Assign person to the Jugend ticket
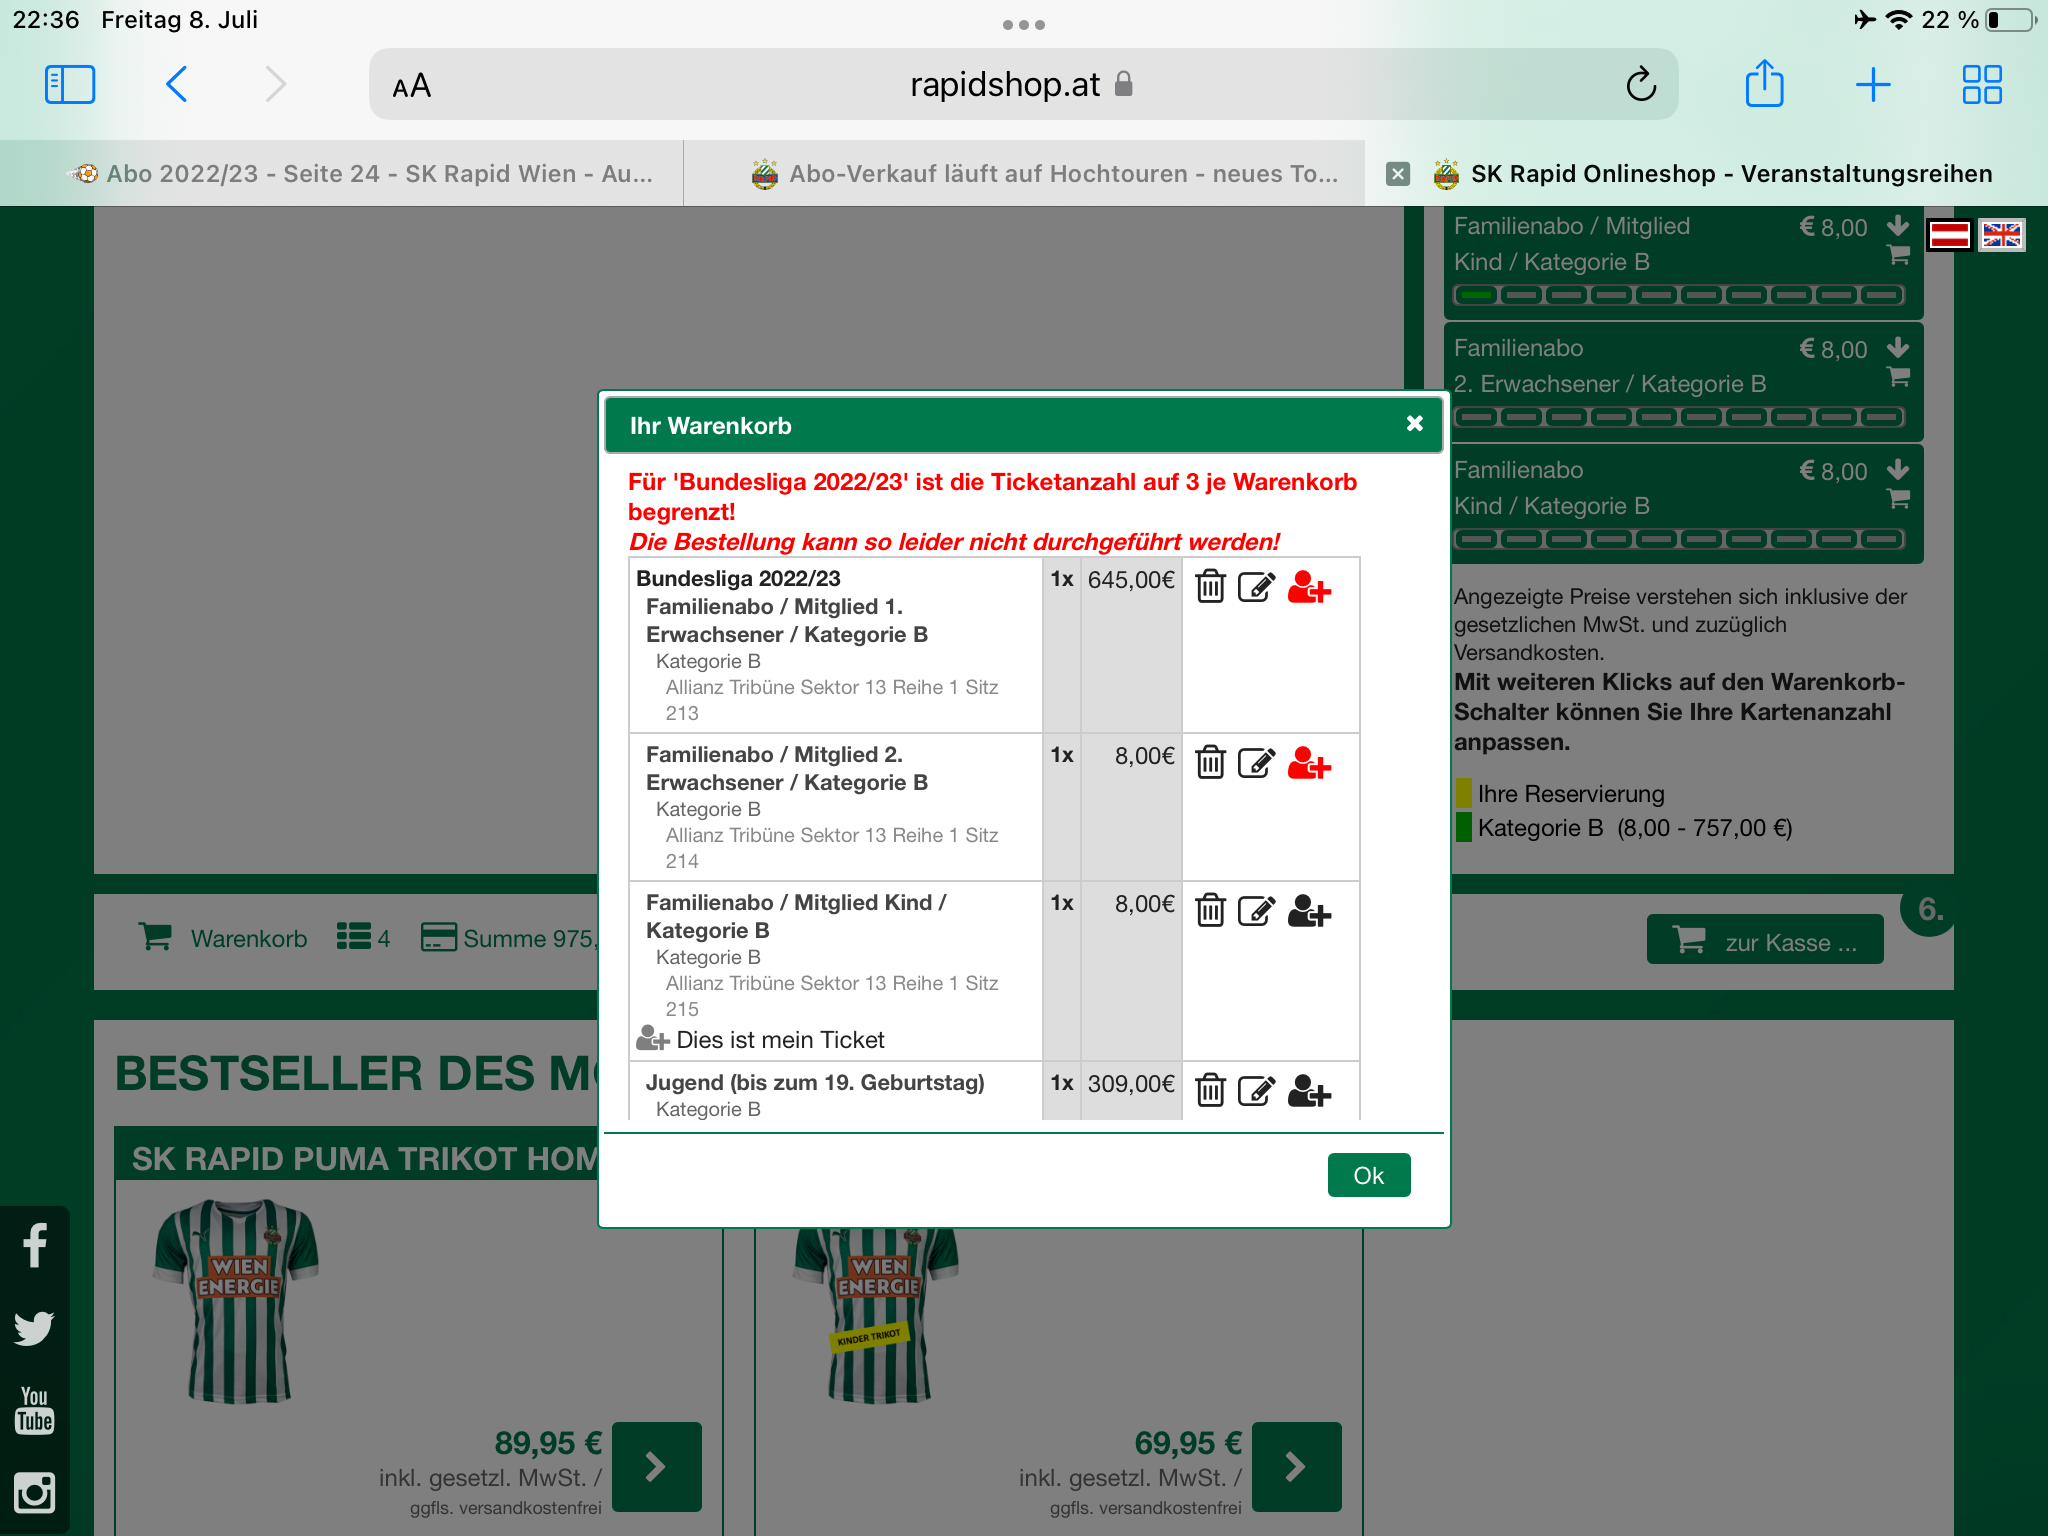Screen dimensions: 2048x1536 [x=1309, y=1091]
